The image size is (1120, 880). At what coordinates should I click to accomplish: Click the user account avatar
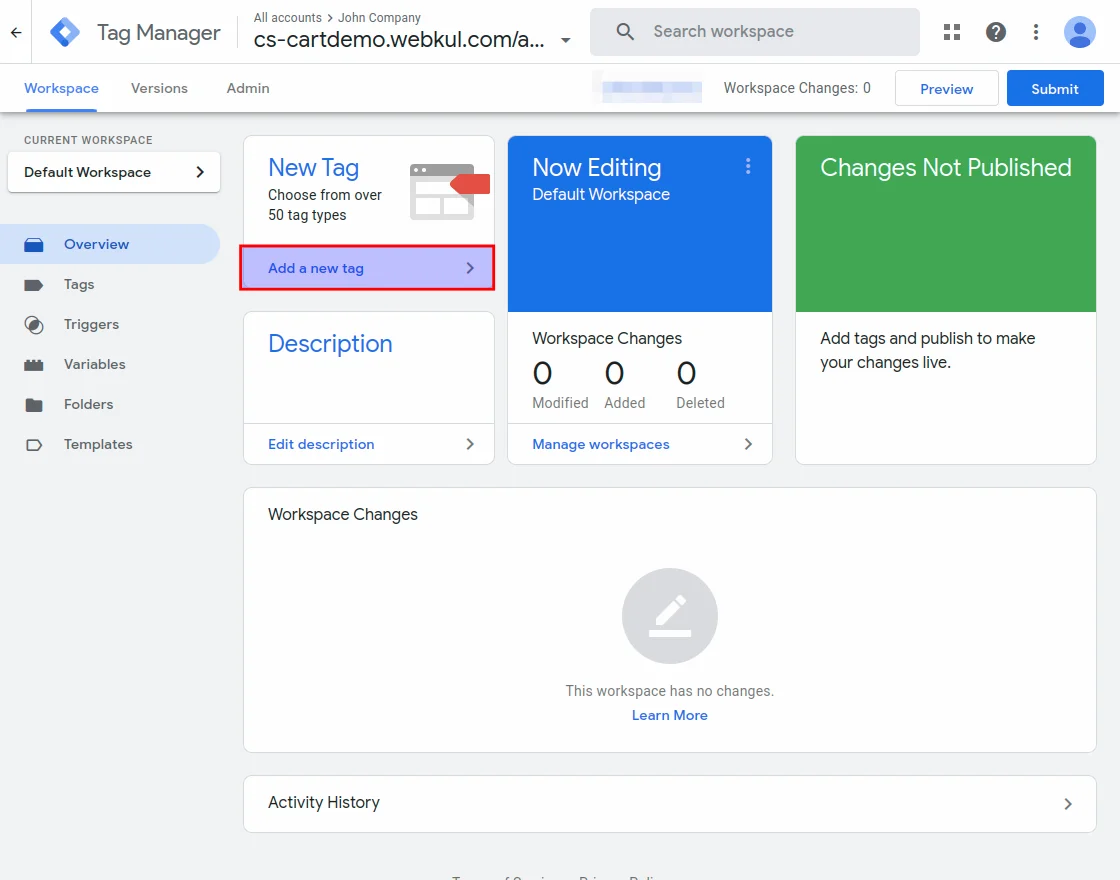pyautogui.click(x=1080, y=32)
